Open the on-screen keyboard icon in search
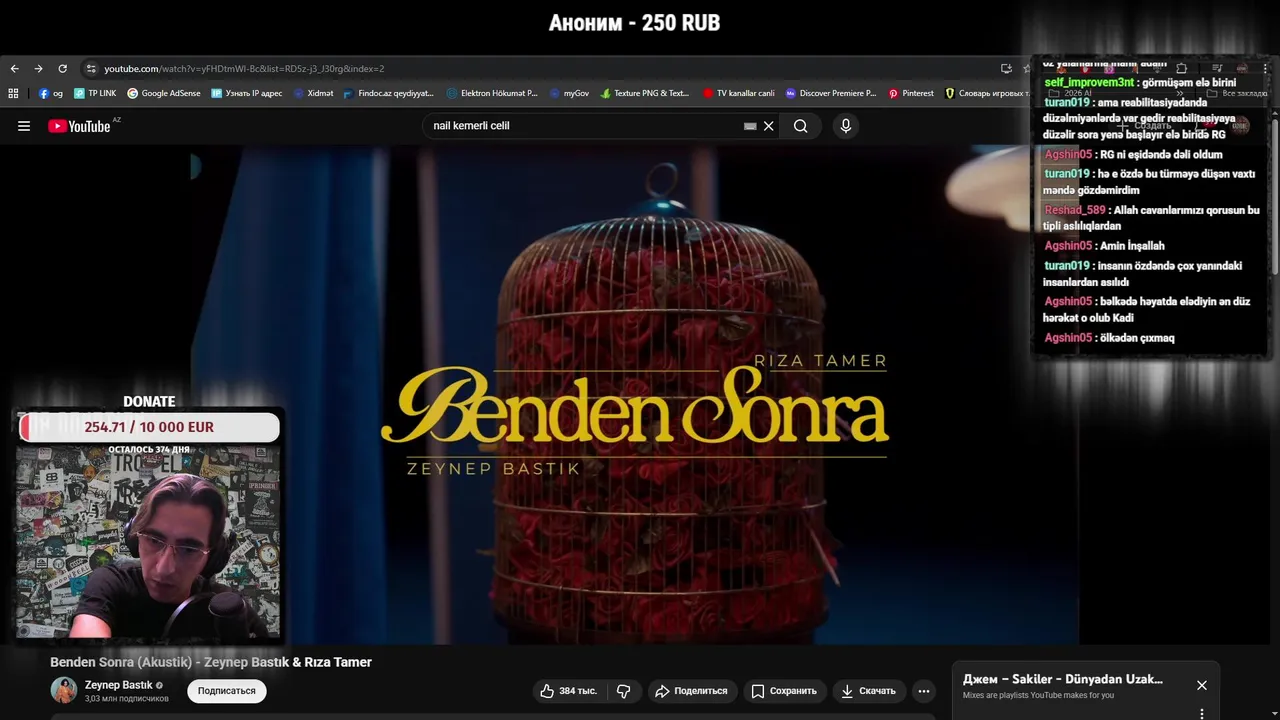The image size is (1280, 720). point(750,126)
